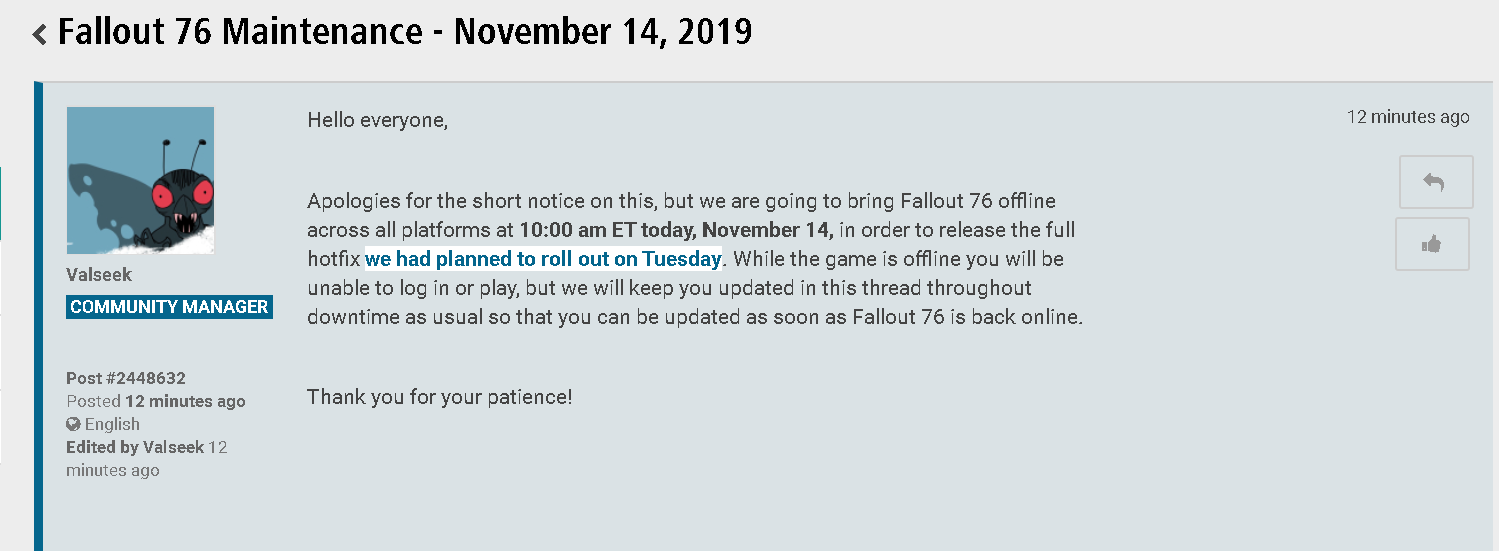Click the blue vertical bar left of the post
Viewport: 1499px width, 551px height.
[x=38, y=316]
